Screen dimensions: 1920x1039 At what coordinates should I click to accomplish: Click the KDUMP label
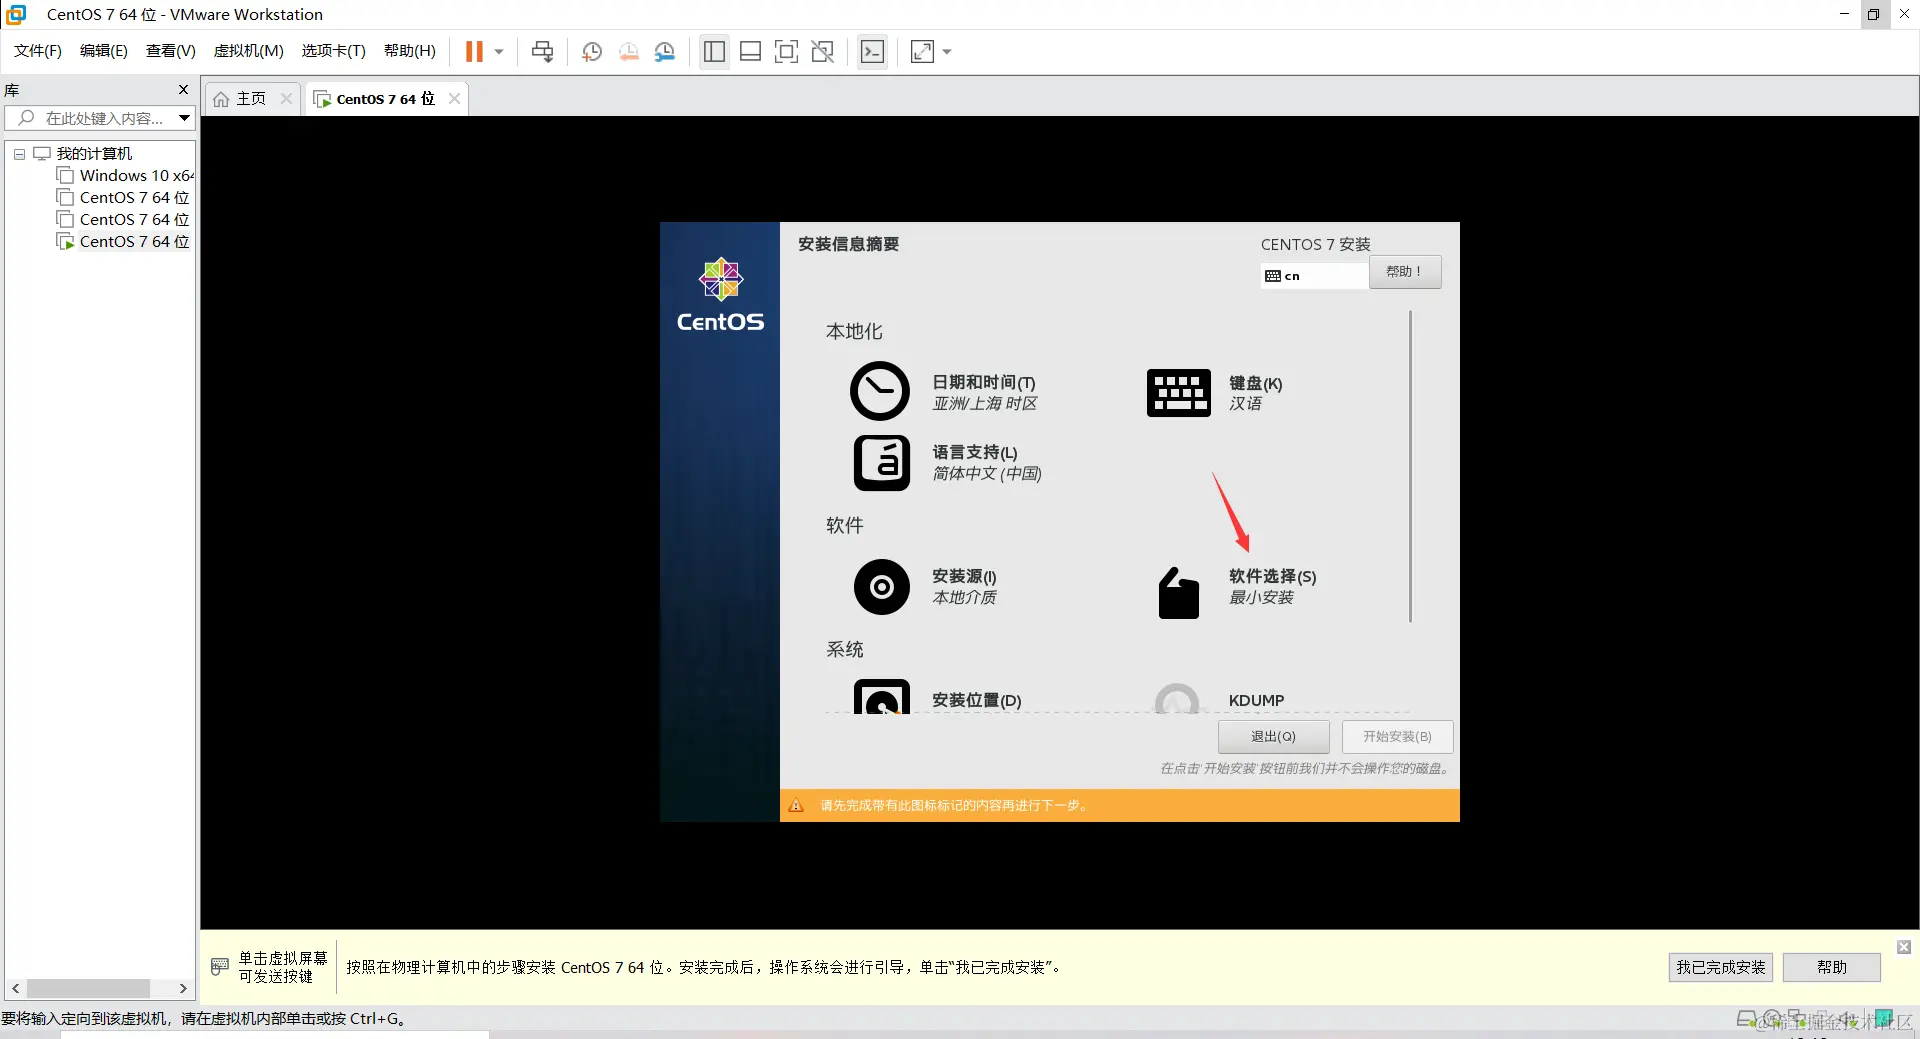(1256, 701)
